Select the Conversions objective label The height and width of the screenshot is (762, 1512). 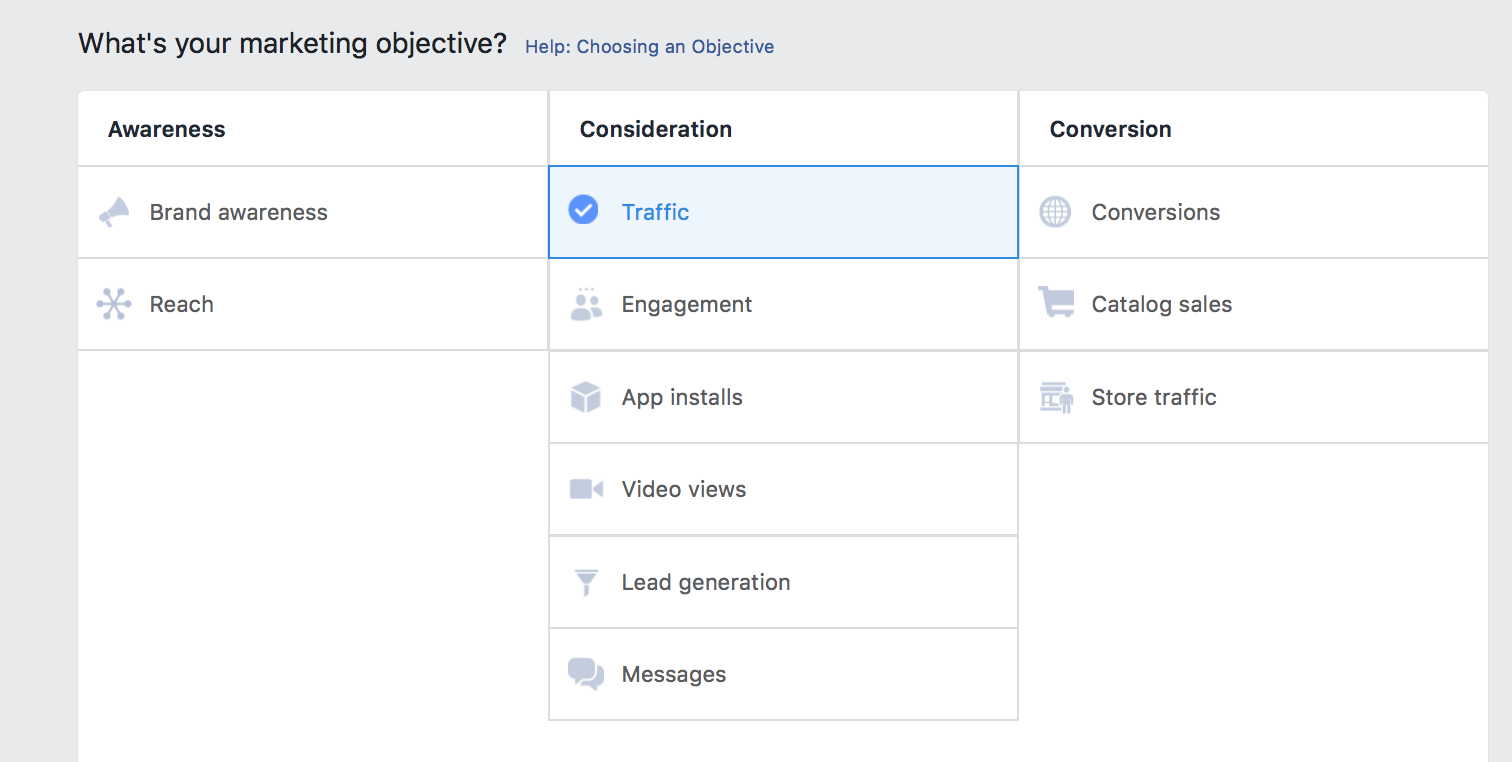[1155, 212]
